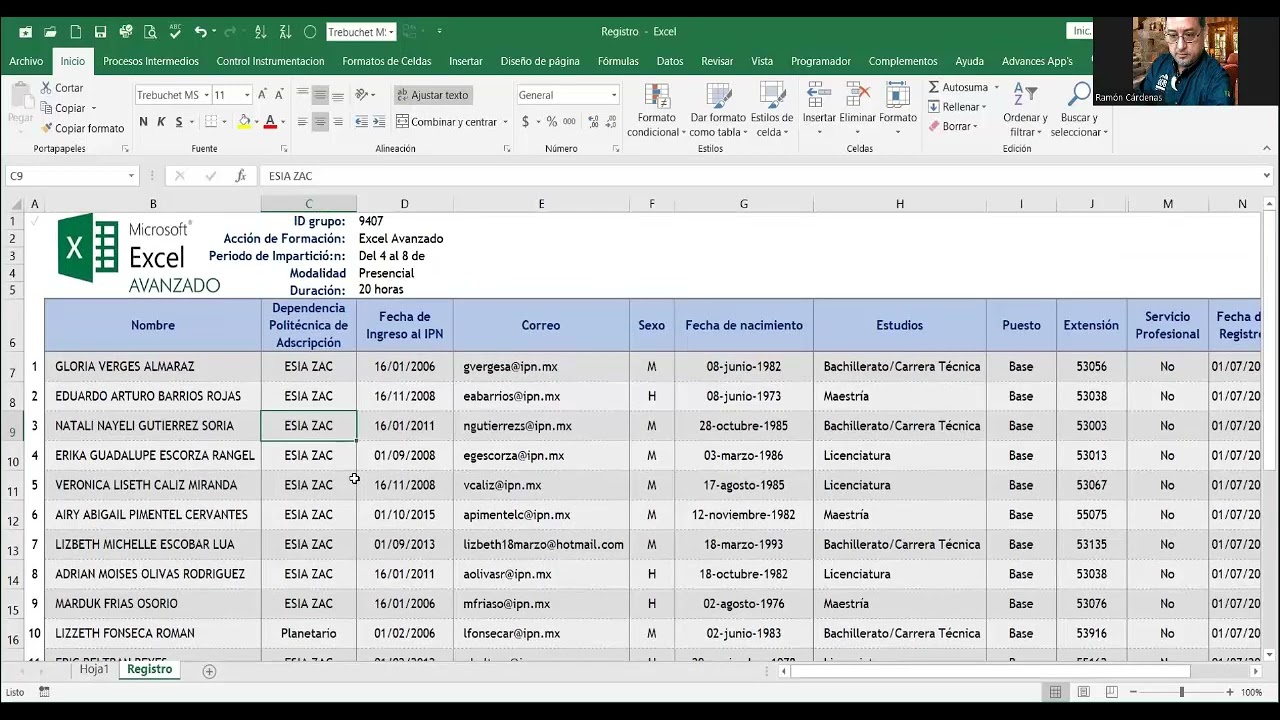Viewport: 1280px width, 720px height.
Task: Sort descending Z to A in quick access
Action: coord(284,32)
